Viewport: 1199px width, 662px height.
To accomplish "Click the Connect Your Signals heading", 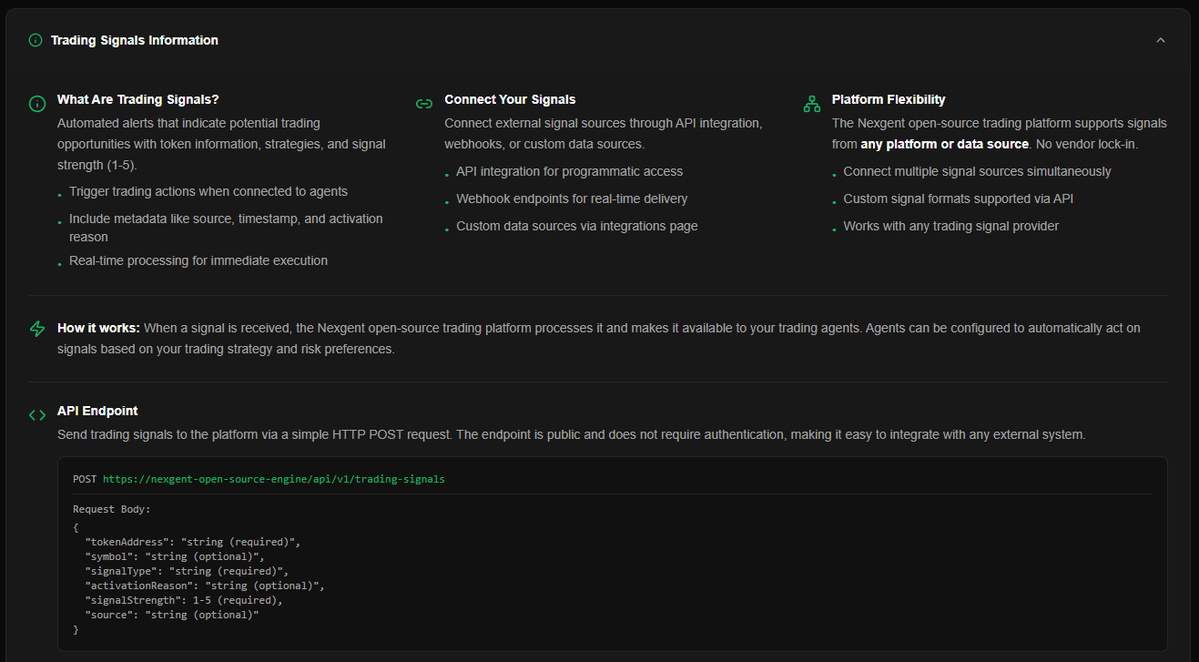I will [510, 99].
